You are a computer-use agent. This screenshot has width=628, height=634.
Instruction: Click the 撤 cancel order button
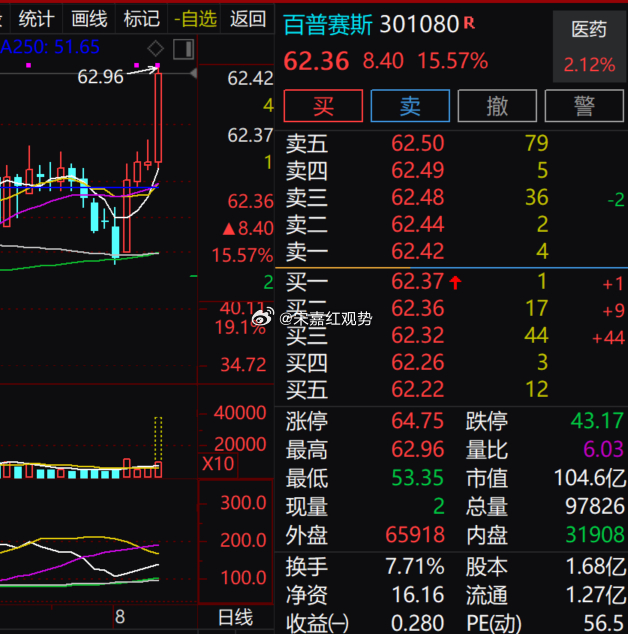click(x=497, y=106)
